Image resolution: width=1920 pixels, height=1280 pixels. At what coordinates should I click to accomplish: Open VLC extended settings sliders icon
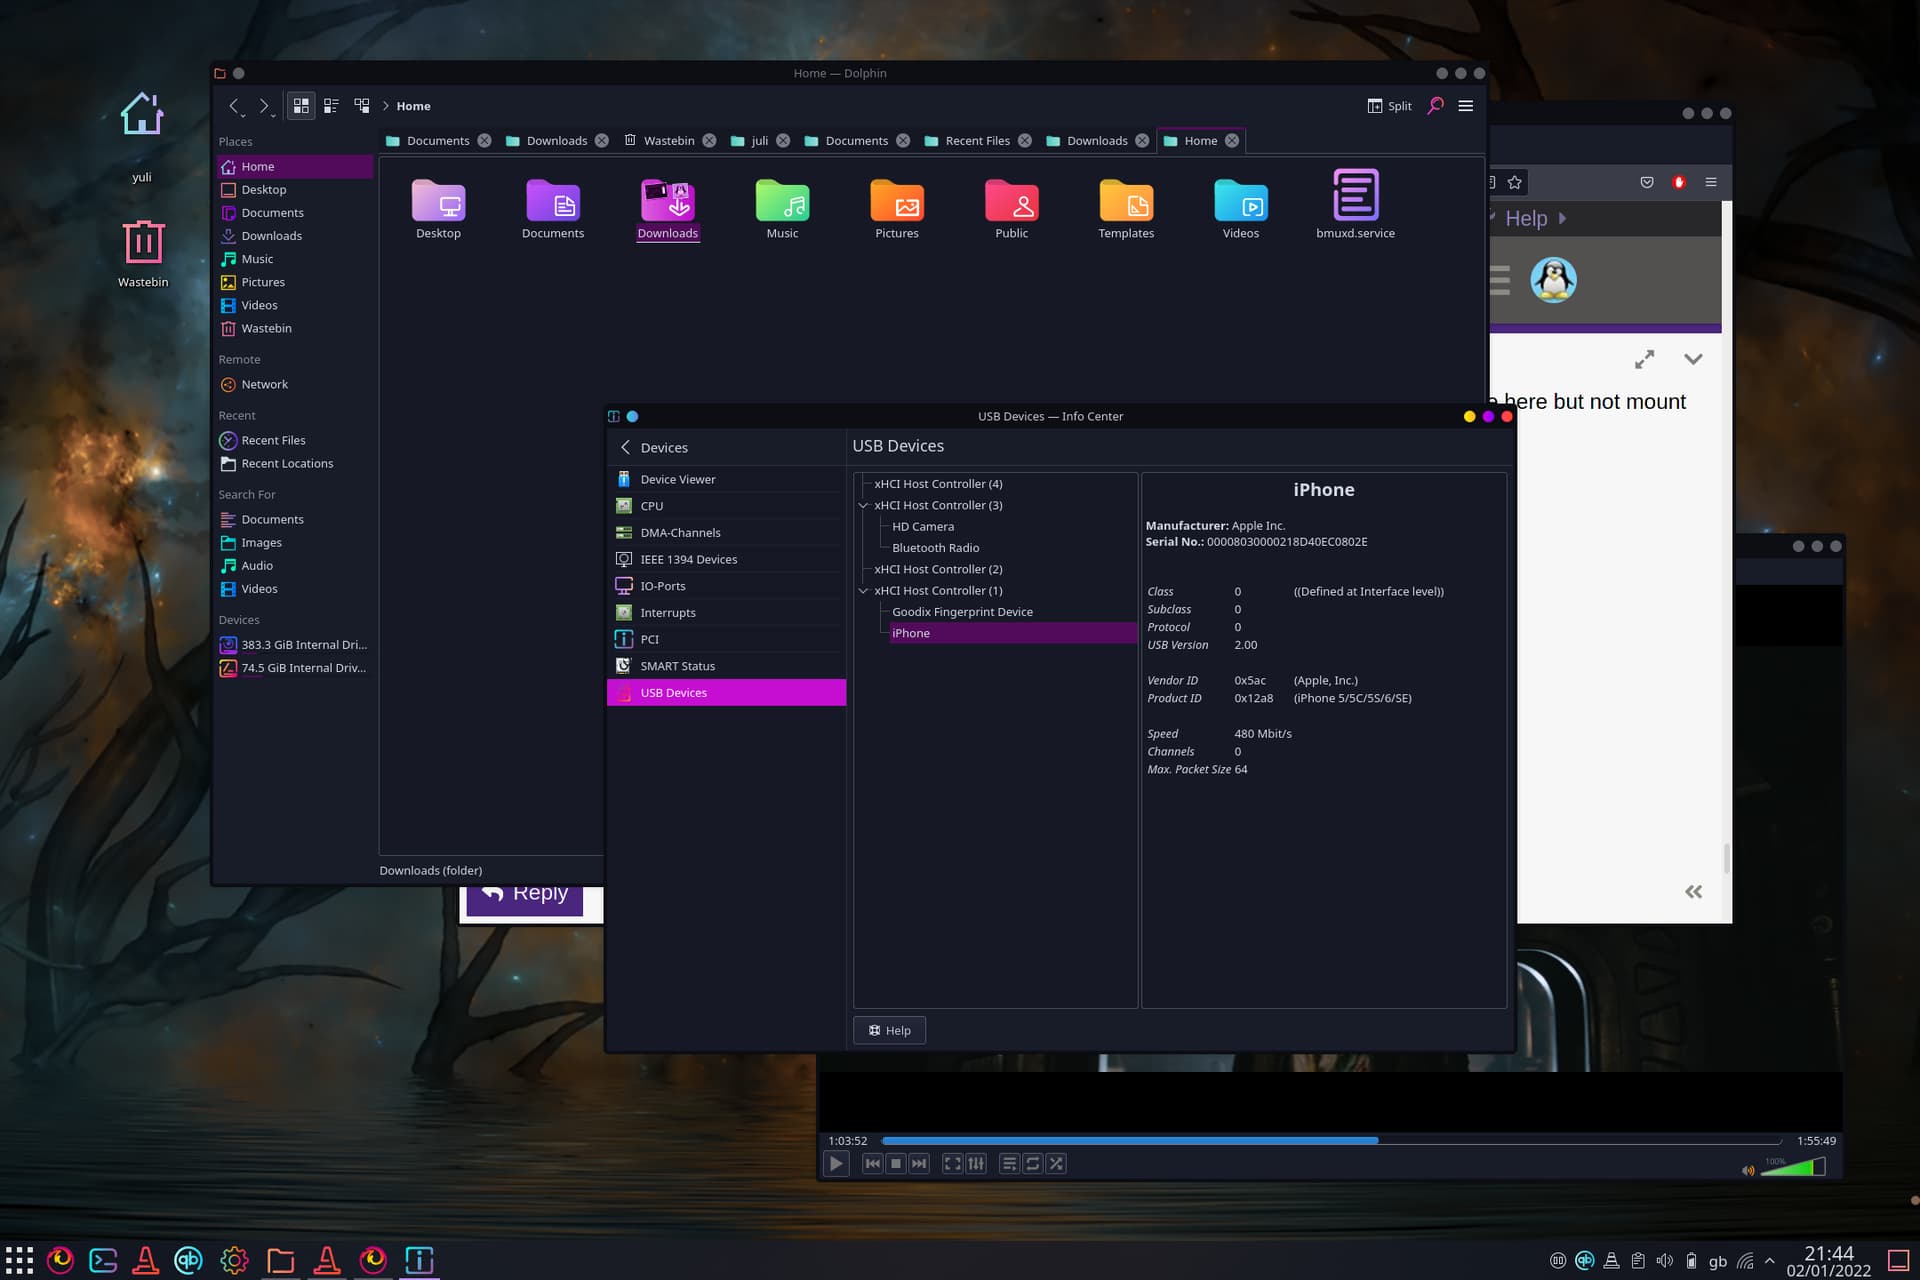pyautogui.click(x=976, y=1163)
